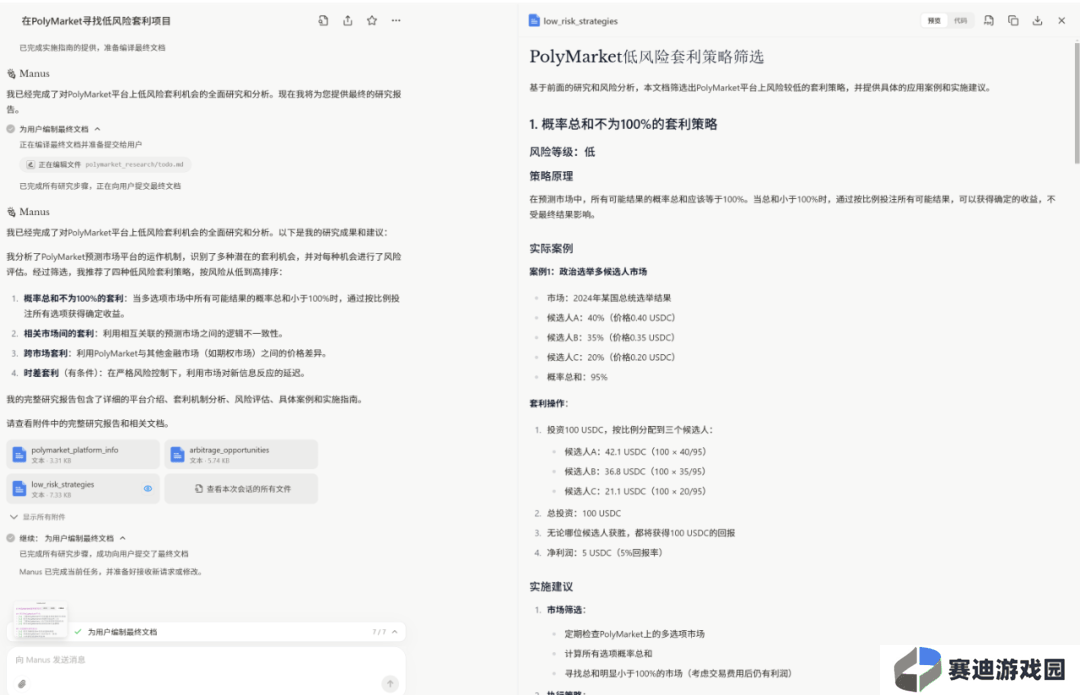1080x695 pixels.
Task: Click the 7 / 7 step counter
Action: point(379,632)
